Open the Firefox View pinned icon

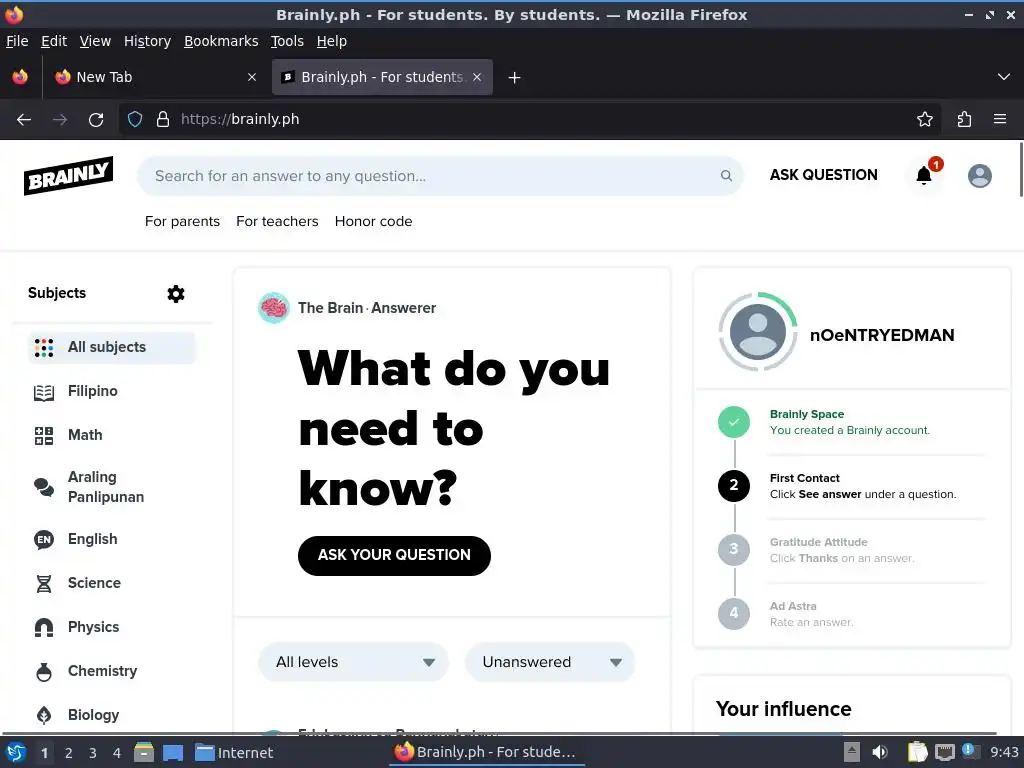click(x=20, y=77)
